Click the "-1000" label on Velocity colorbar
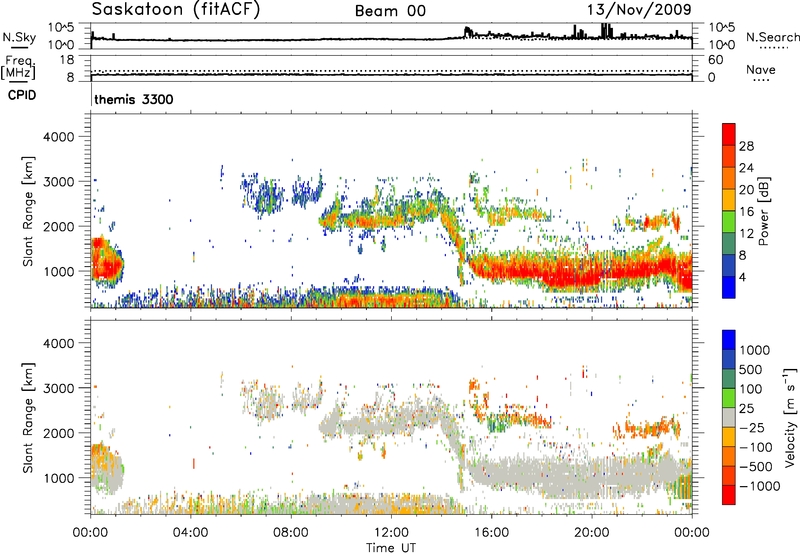This screenshot has height=554, width=800. pos(760,486)
